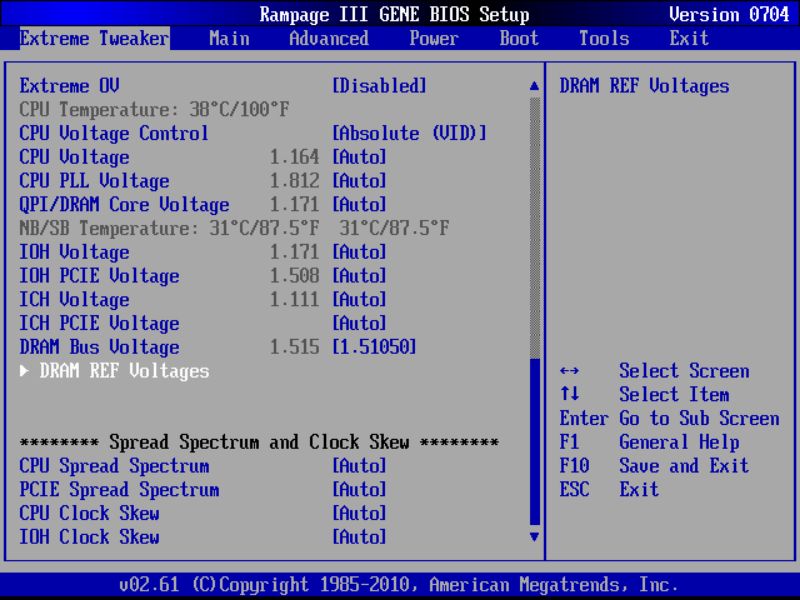Open CPU Voltage Control [Absolute (VID)] option
The image size is (800, 600).
point(409,133)
